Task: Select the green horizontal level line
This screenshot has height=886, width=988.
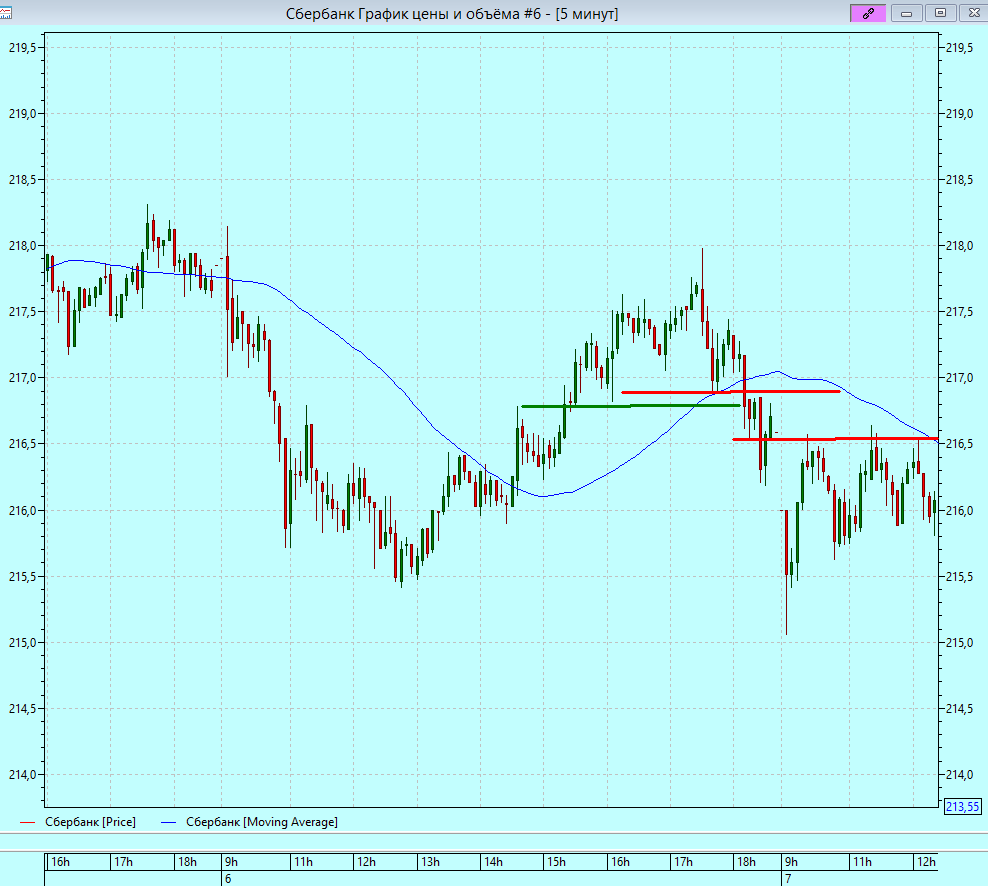Action: 630,406
